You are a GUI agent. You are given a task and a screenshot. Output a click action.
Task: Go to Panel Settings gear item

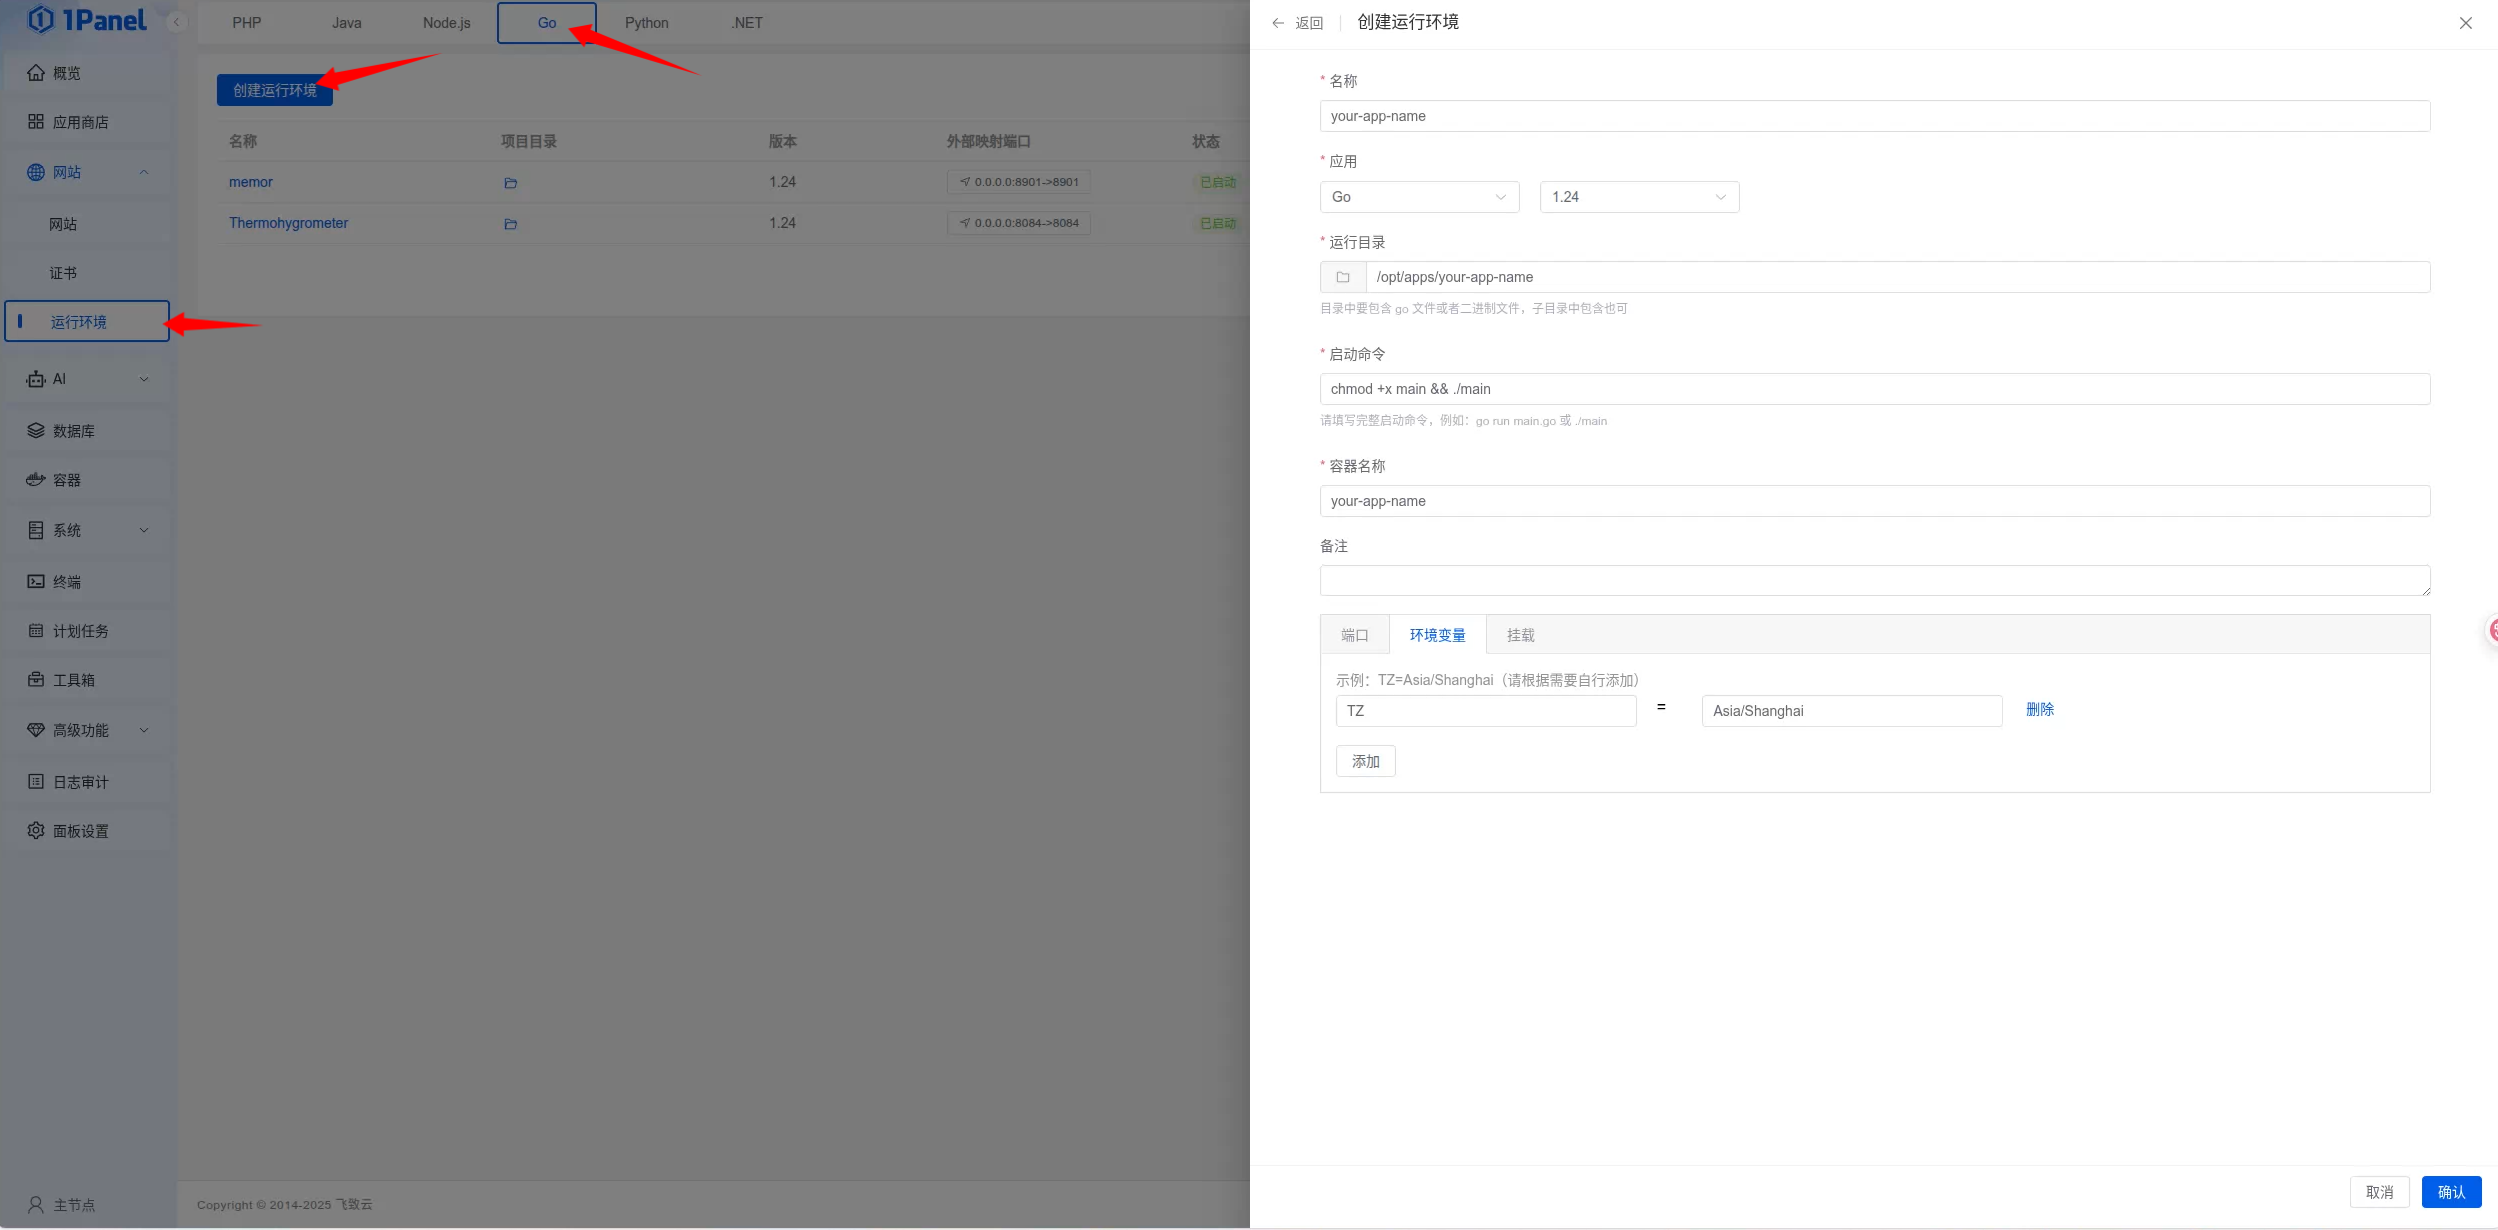click(80, 831)
